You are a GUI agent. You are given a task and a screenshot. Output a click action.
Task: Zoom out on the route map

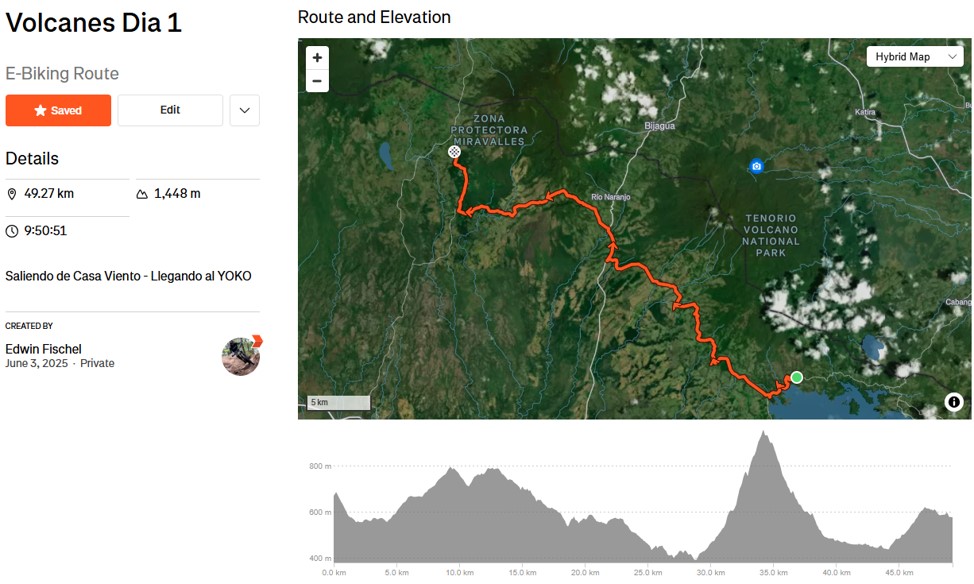point(317,81)
